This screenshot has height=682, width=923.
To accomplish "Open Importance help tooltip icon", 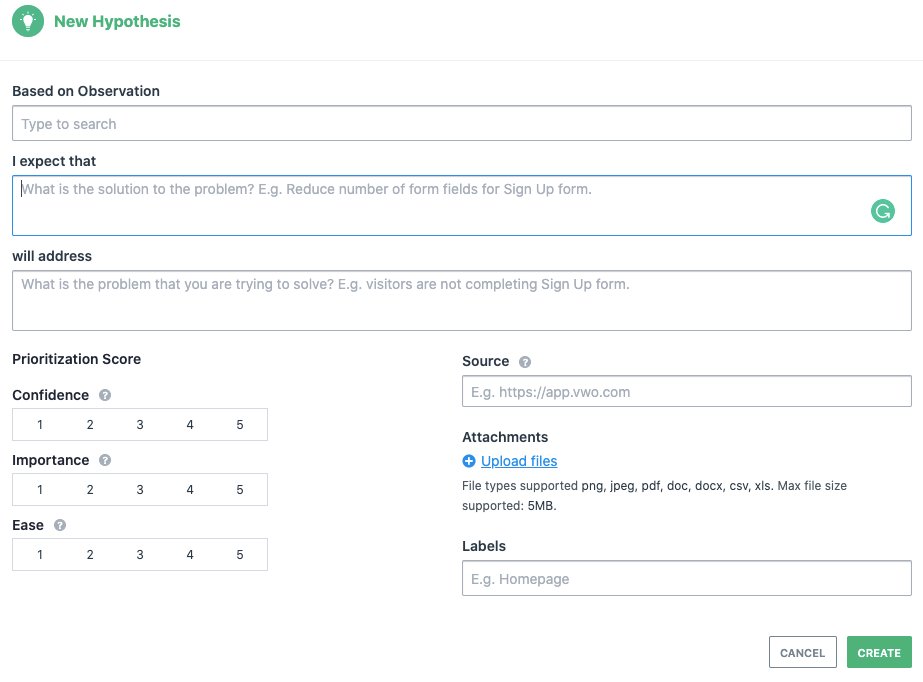I will (105, 460).
